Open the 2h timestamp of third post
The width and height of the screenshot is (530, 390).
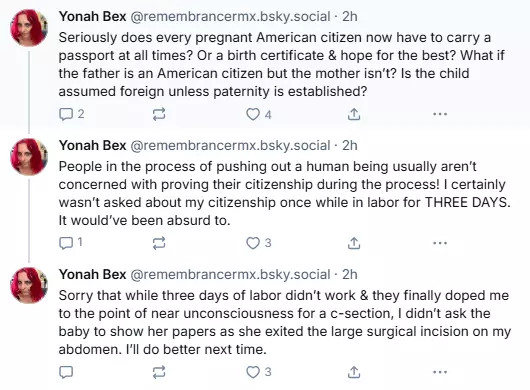click(350, 274)
